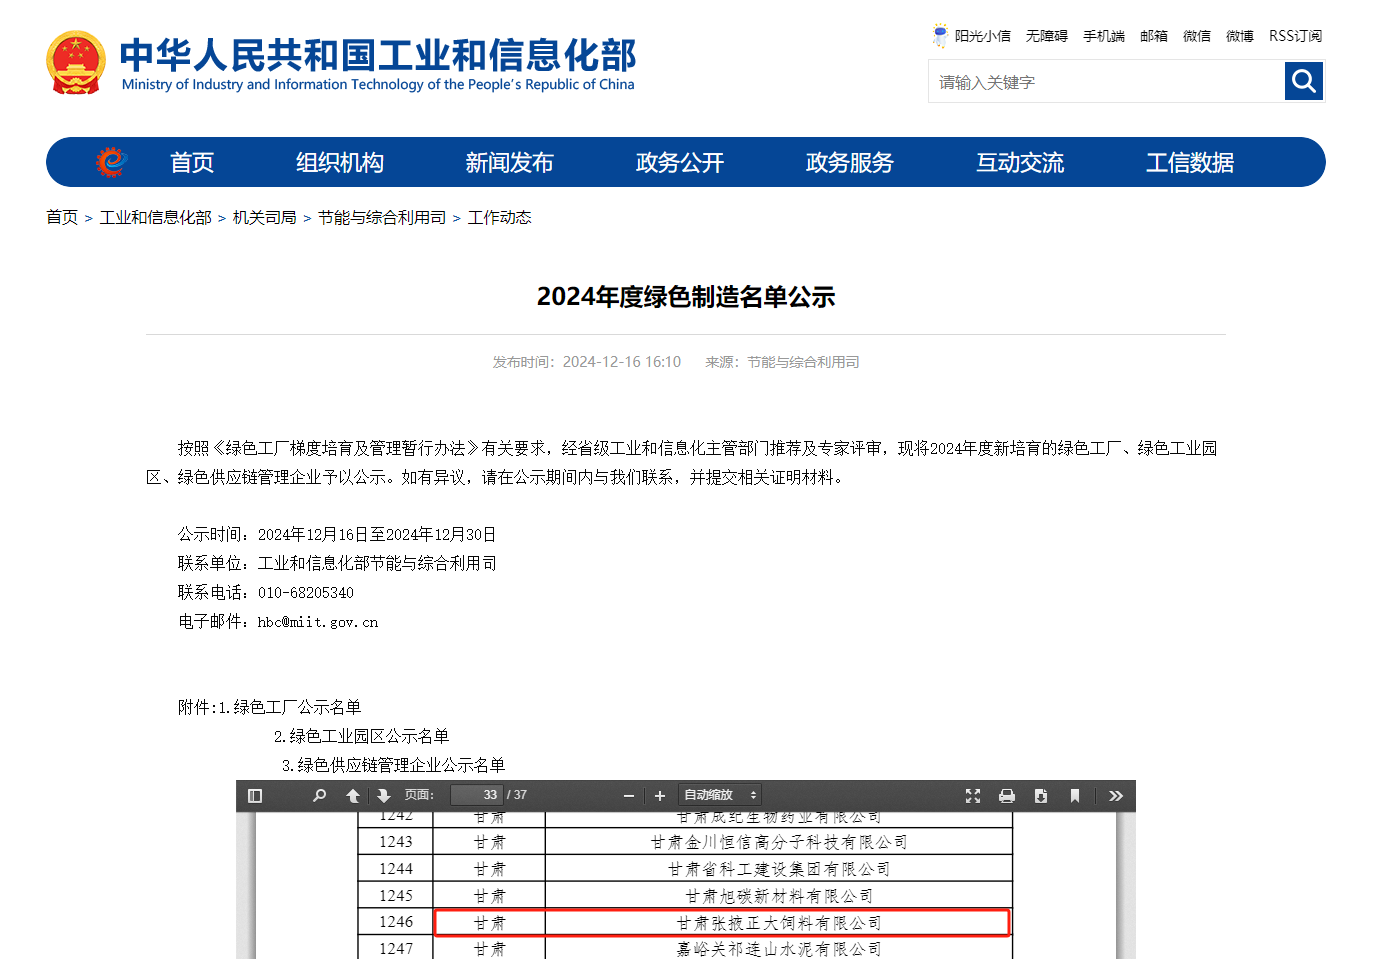Screen dimensions: 1393x959
Task: Open find in PDF document
Action: 320,796
